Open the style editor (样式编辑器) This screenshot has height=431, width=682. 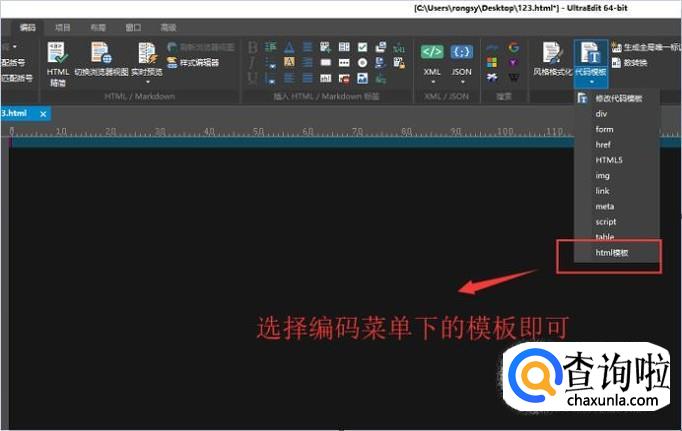[x=193, y=63]
